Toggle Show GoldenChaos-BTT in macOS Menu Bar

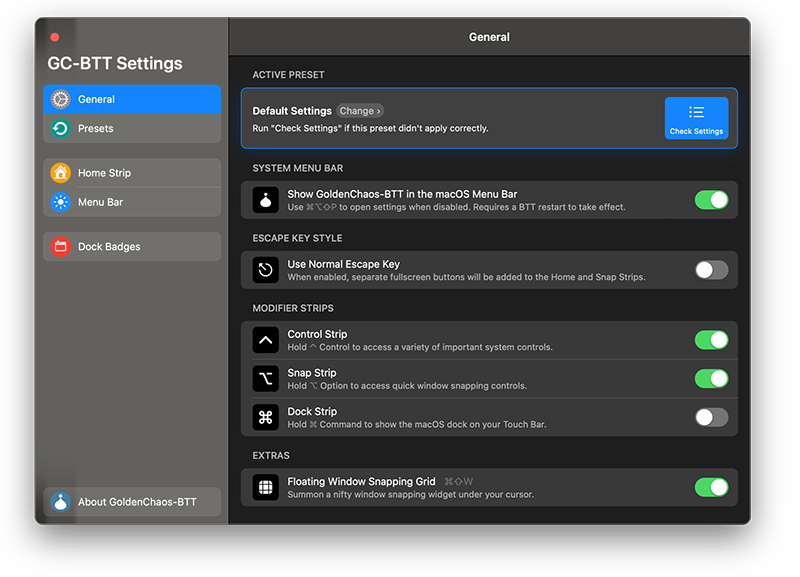(712, 200)
